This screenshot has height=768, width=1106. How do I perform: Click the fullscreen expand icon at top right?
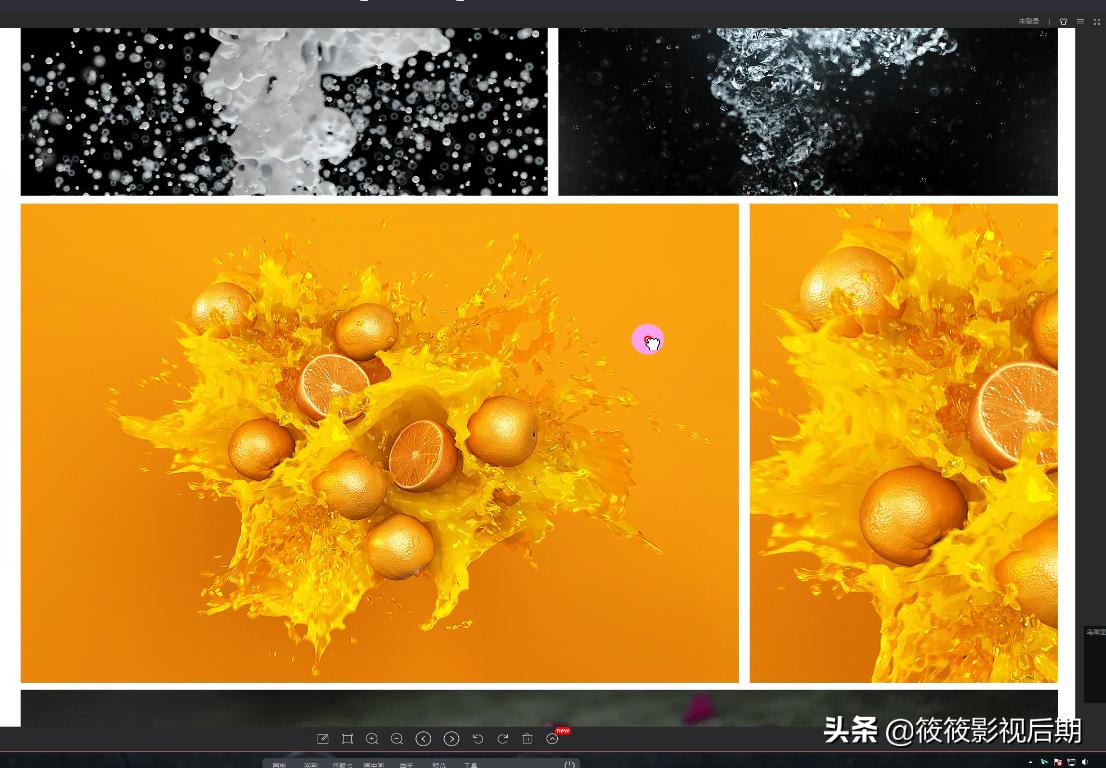click(x=1097, y=21)
